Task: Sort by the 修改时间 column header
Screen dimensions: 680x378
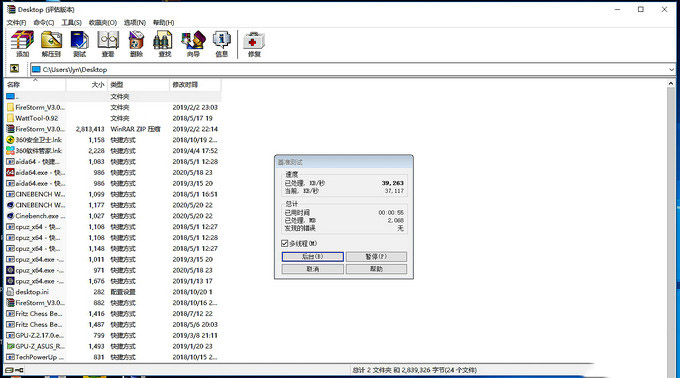Action: click(x=195, y=85)
